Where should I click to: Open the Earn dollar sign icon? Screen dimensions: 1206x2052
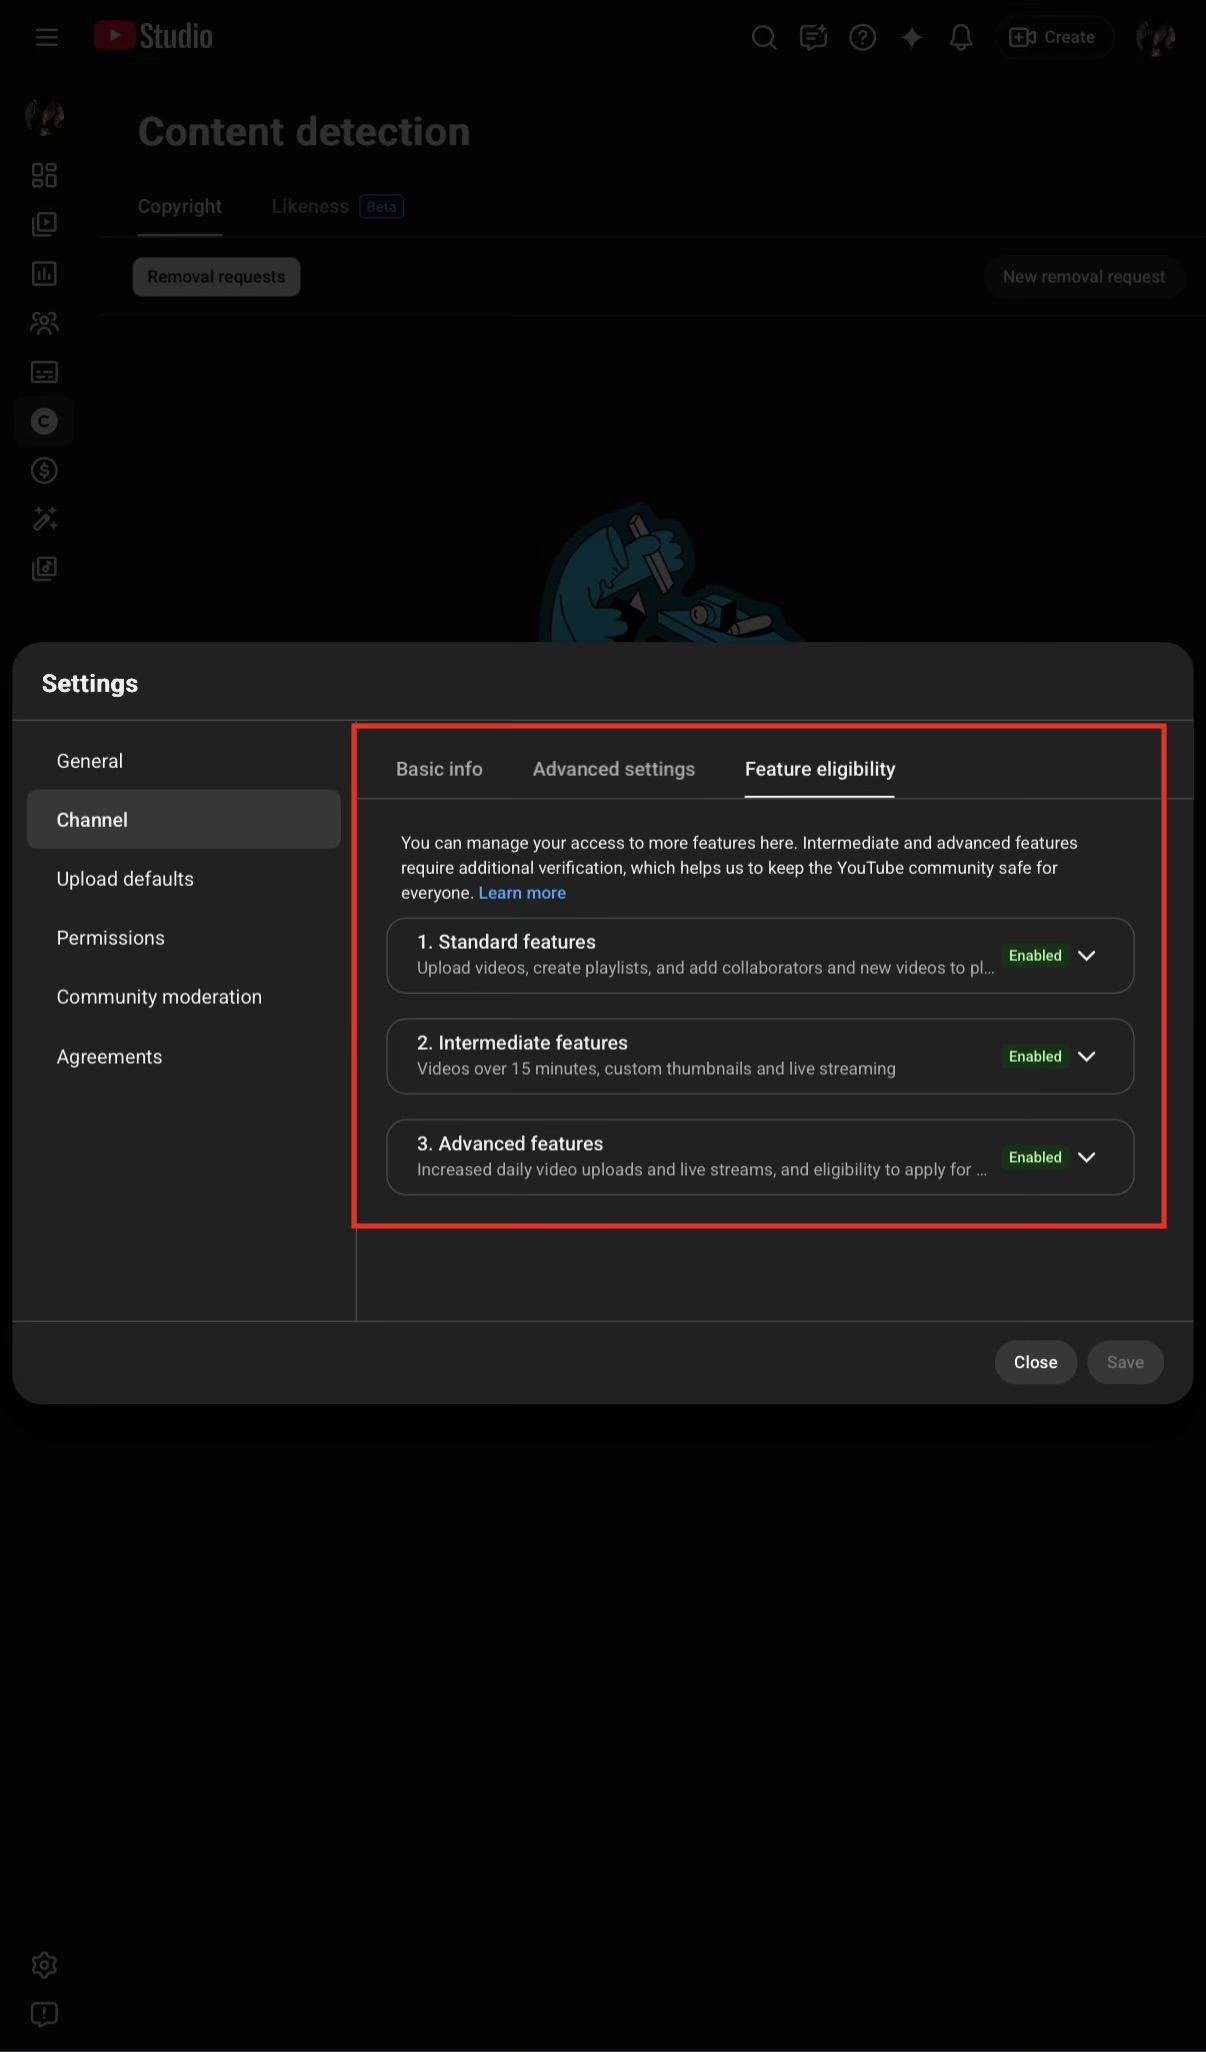coord(44,470)
